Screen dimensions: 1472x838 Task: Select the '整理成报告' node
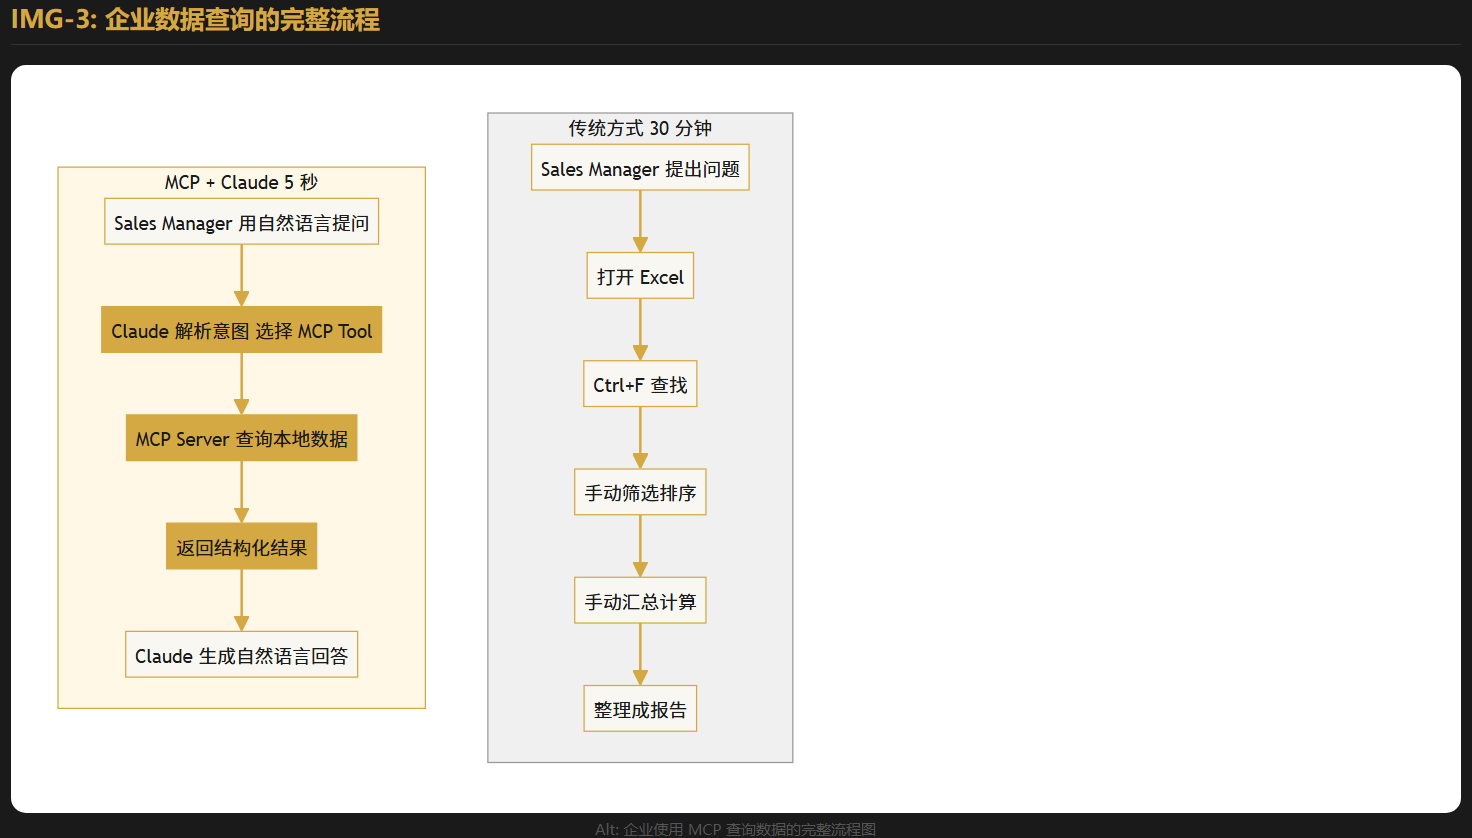tap(640, 709)
